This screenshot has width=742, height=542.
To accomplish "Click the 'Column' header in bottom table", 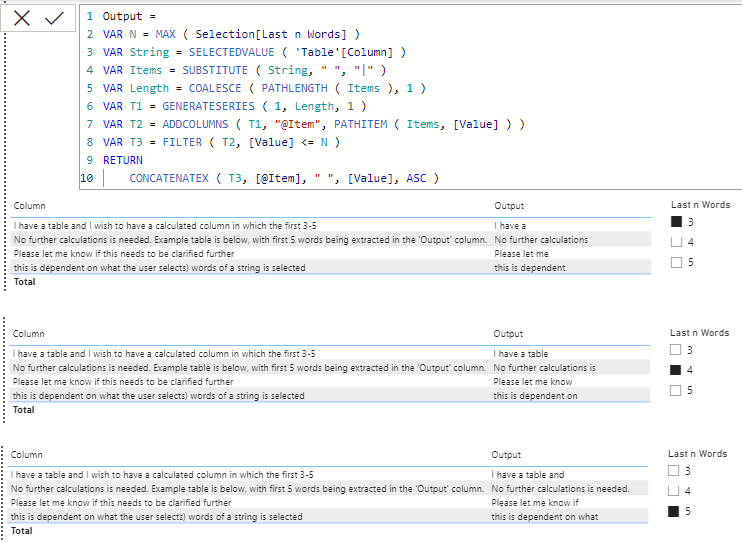I will (26, 455).
